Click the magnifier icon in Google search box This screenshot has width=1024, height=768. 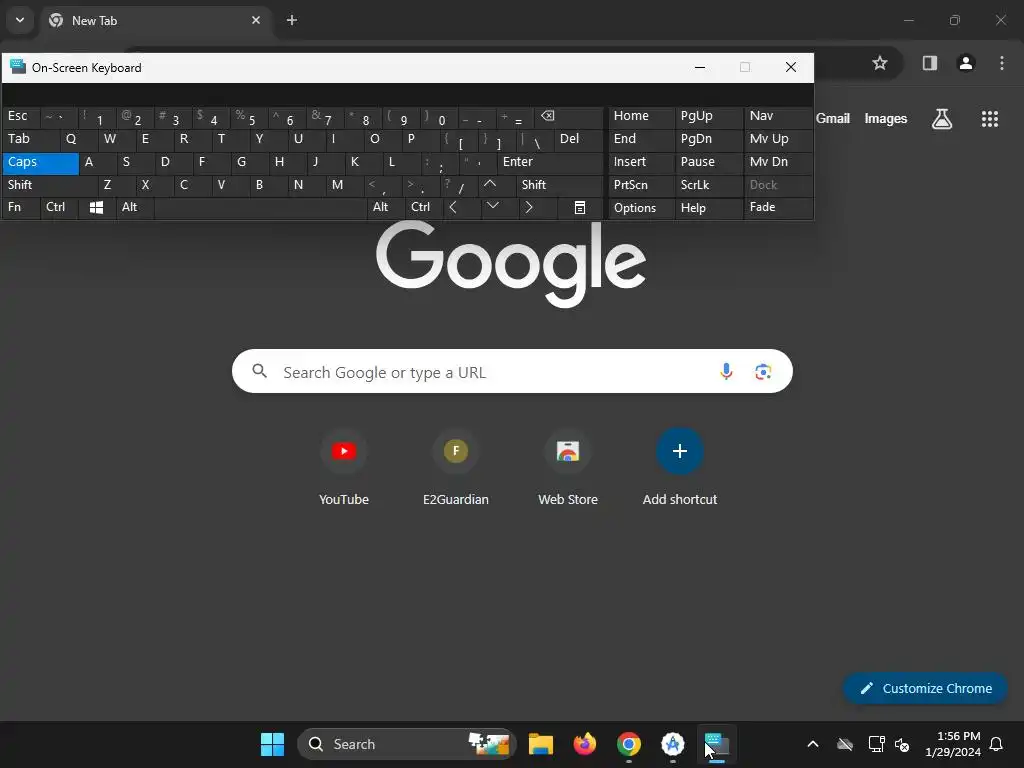tap(259, 371)
